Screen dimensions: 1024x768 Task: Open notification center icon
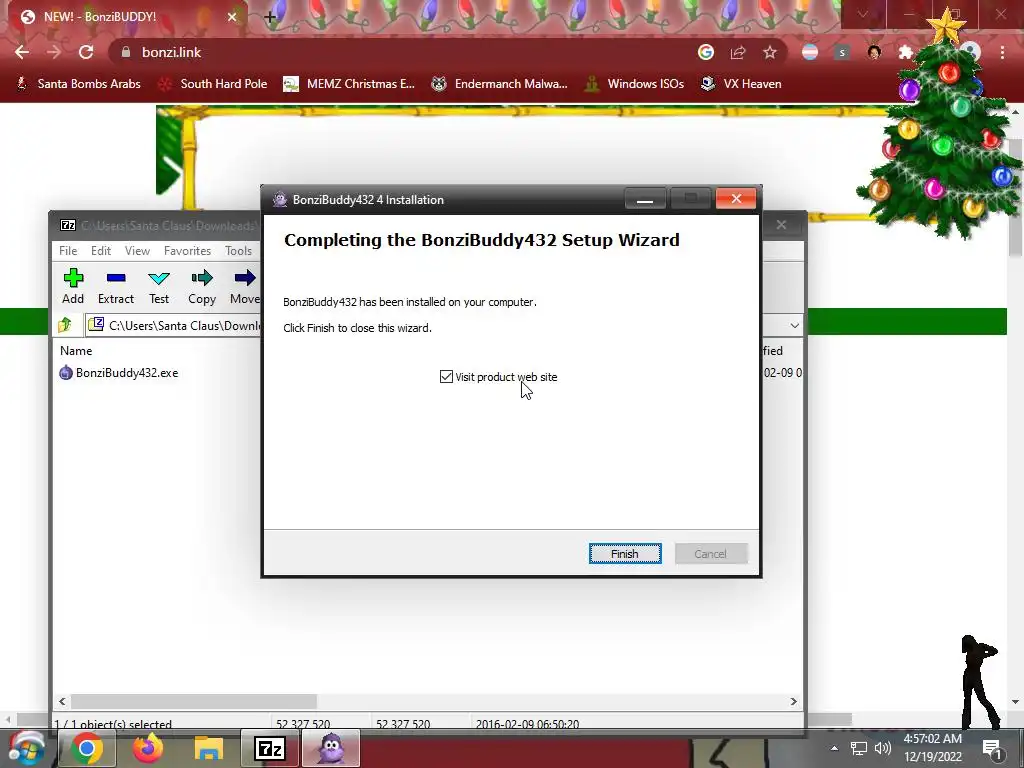(x=993, y=748)
